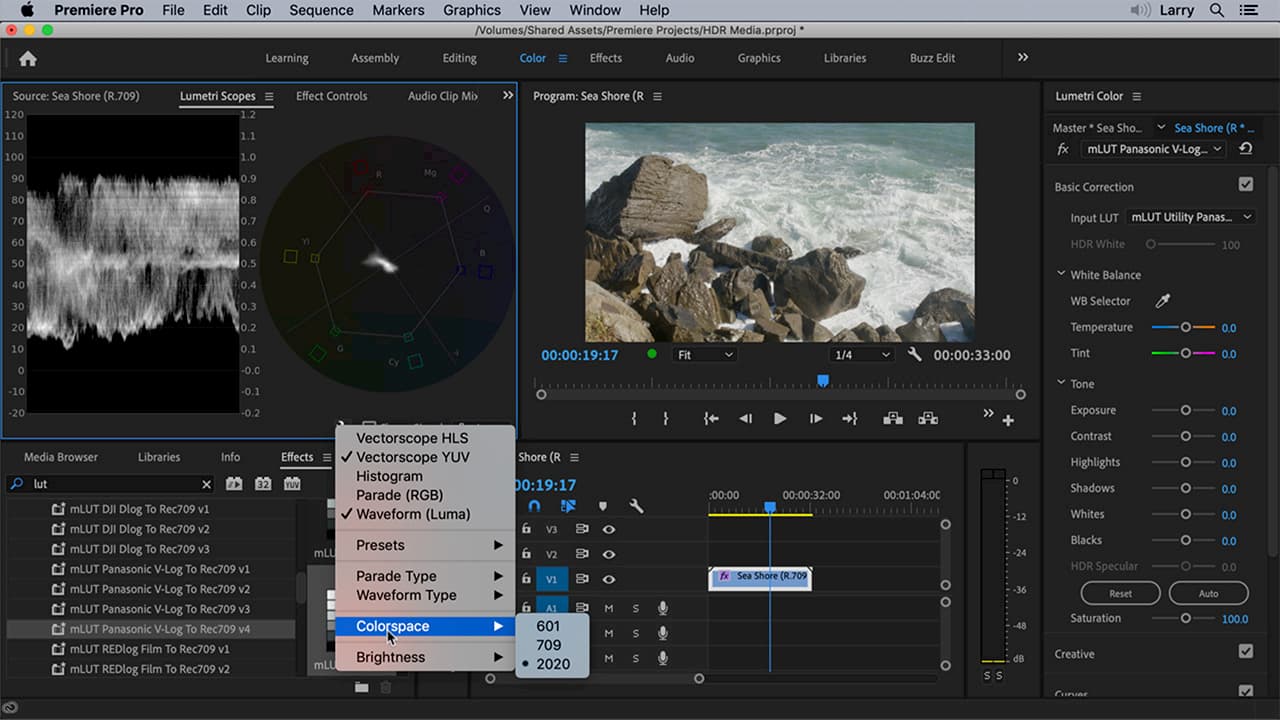Toggle the Linked Selection icon
The height and width of the screenshot is (720, 1280).
(x=568, y=506)
